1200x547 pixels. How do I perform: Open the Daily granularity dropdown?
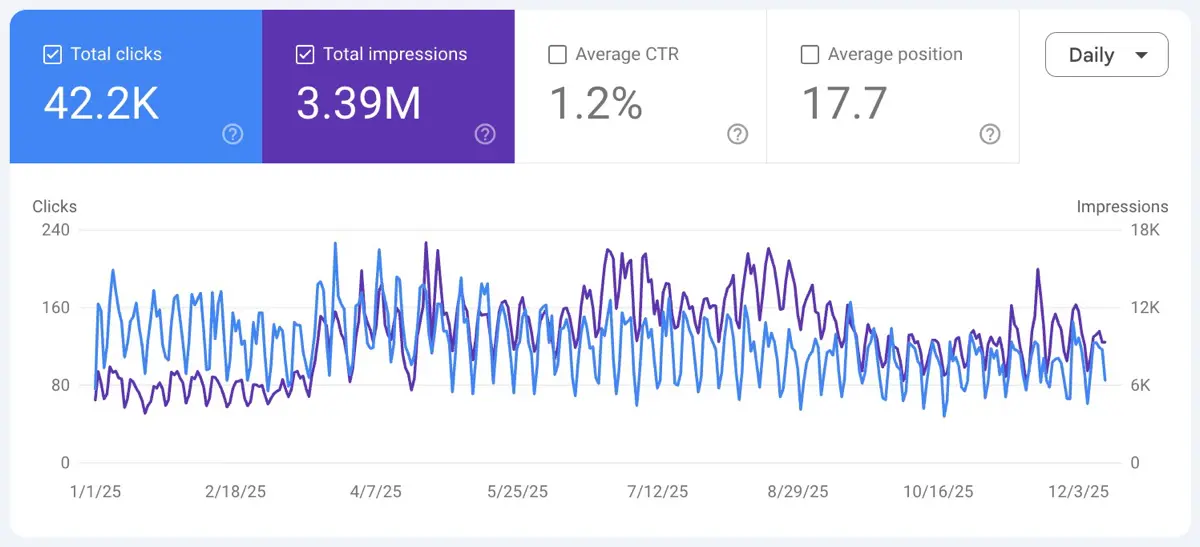coord(1106,55)
